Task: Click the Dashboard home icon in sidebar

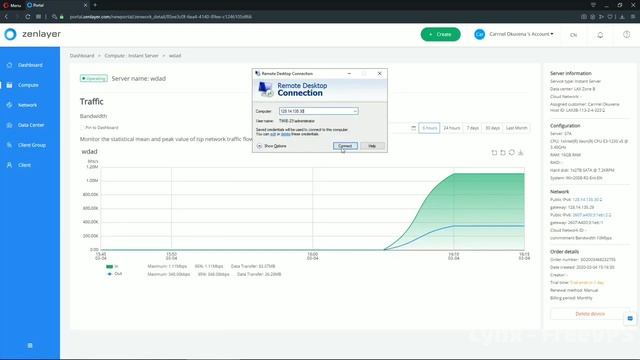Action: (x=9, y=65)
